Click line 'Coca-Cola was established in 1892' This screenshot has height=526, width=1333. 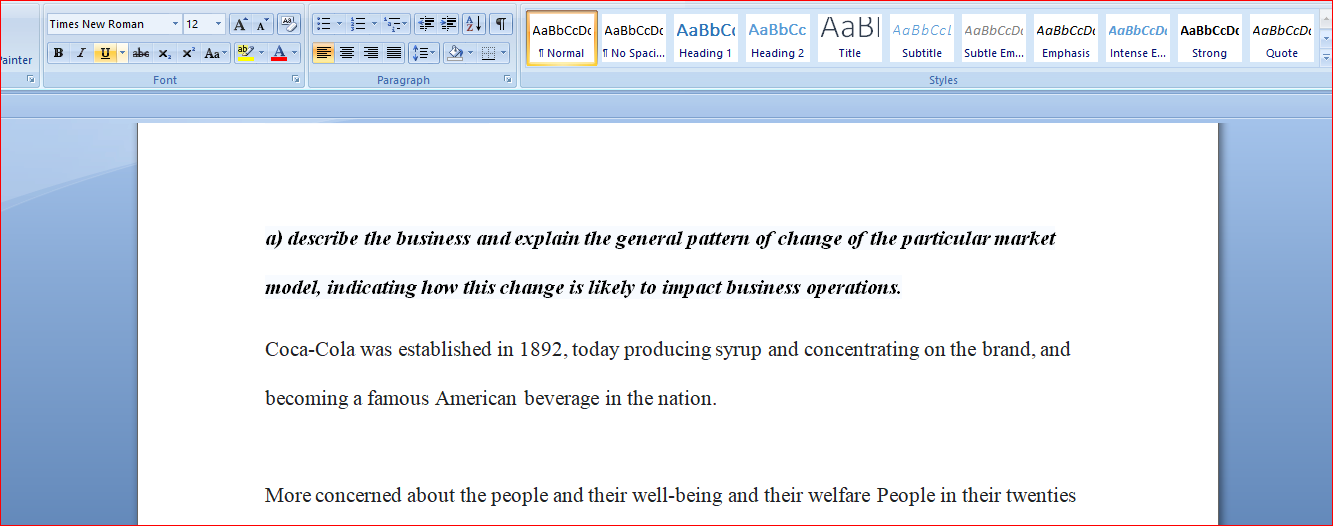point(668,350)
